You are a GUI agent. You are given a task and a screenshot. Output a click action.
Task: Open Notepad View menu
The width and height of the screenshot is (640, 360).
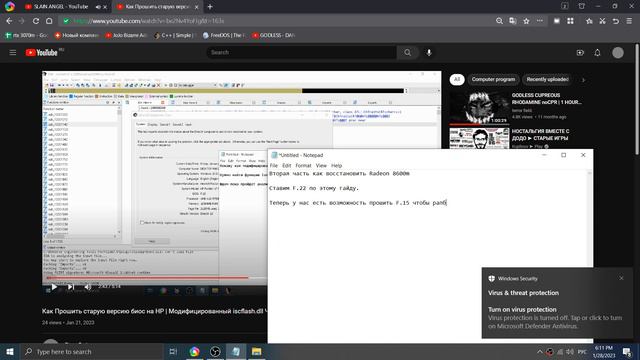click(x=321, y=166)
